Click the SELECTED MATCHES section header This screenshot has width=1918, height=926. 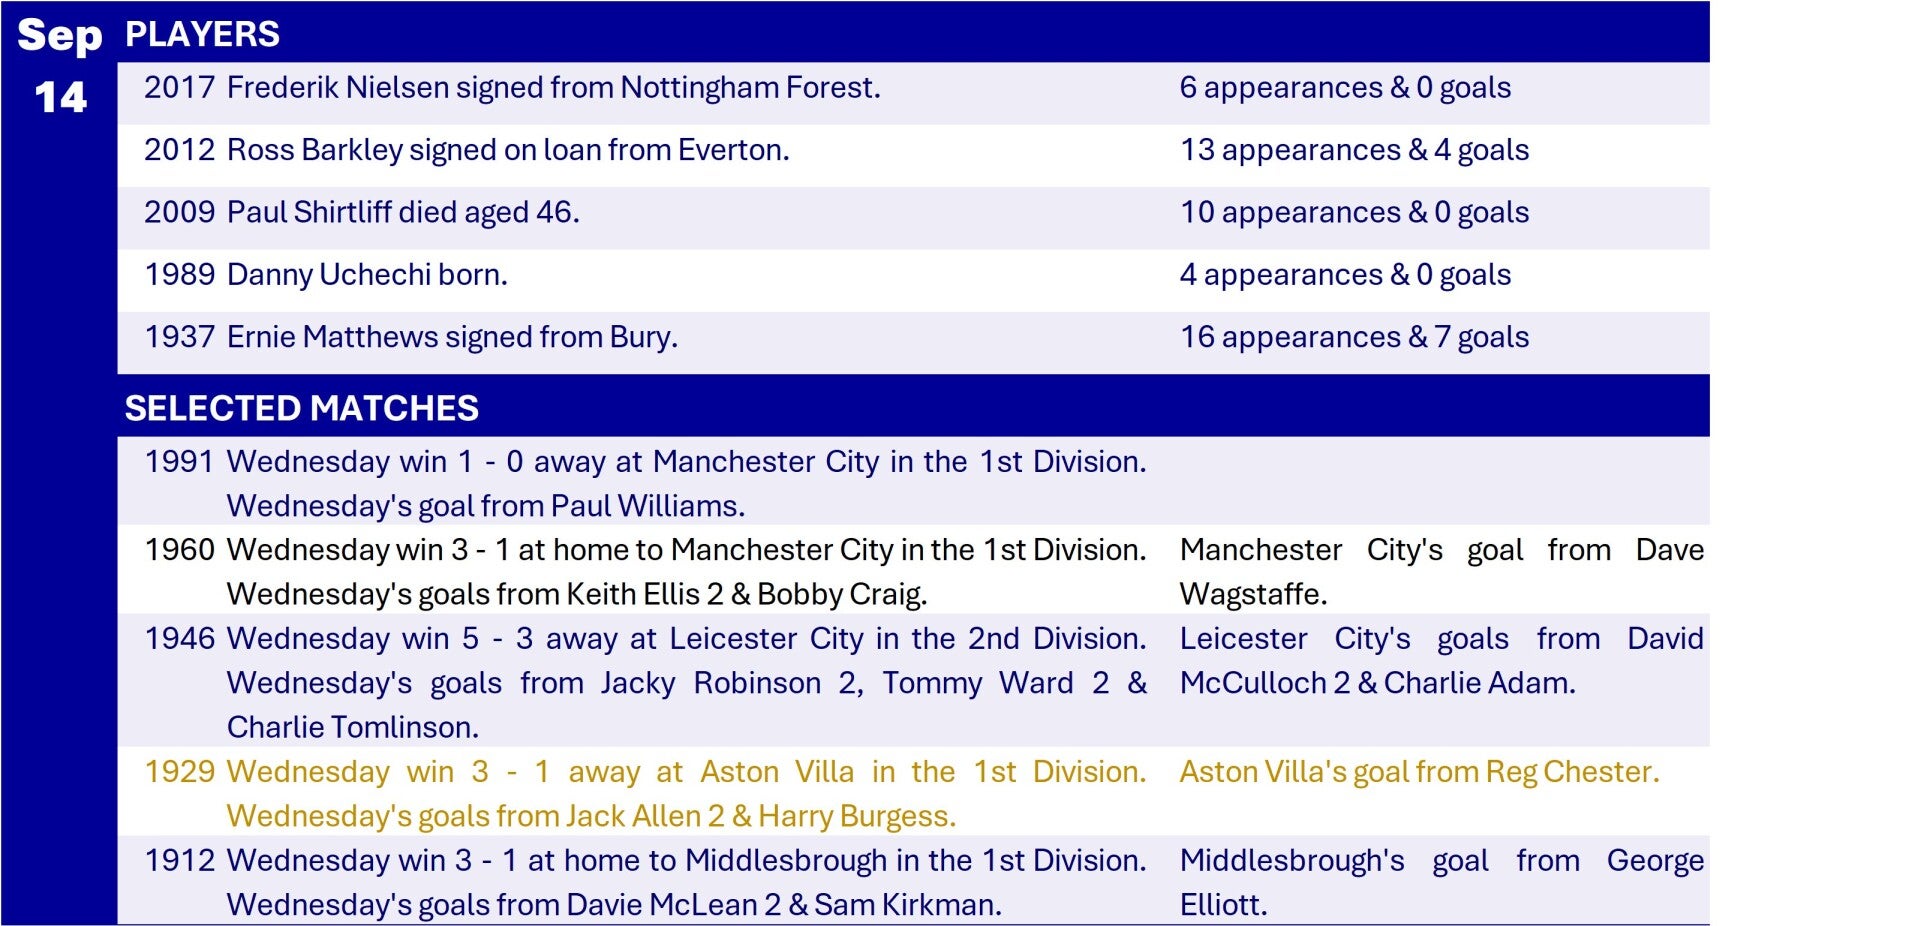tap(301, 408)
